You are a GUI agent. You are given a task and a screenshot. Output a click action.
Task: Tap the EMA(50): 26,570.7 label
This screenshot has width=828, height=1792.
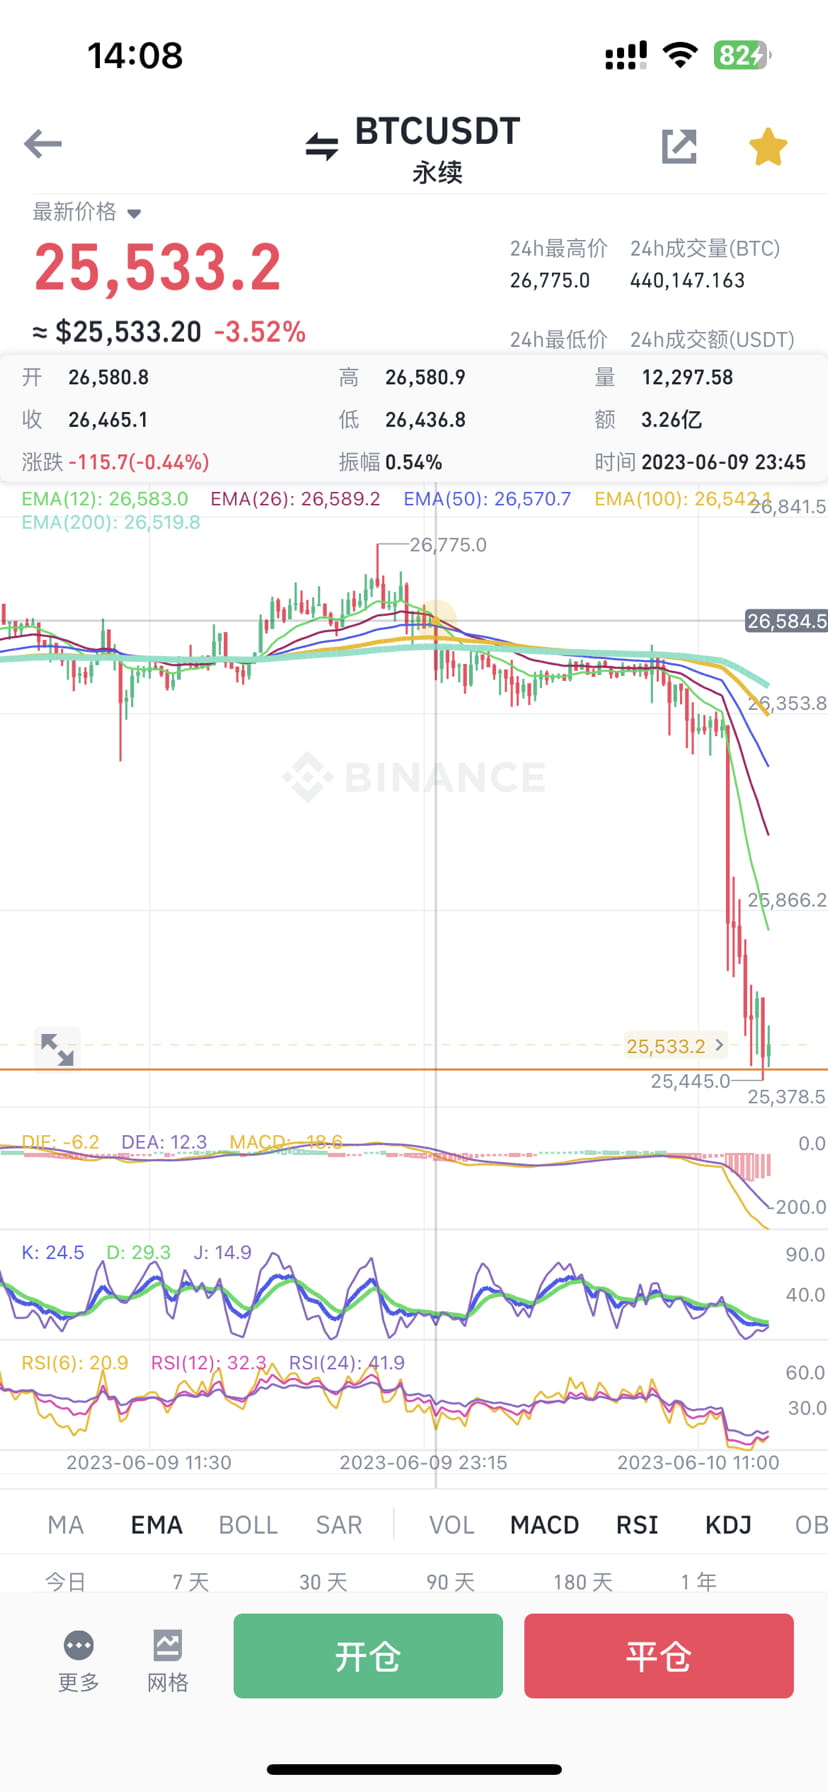click(x=487, y=498)
